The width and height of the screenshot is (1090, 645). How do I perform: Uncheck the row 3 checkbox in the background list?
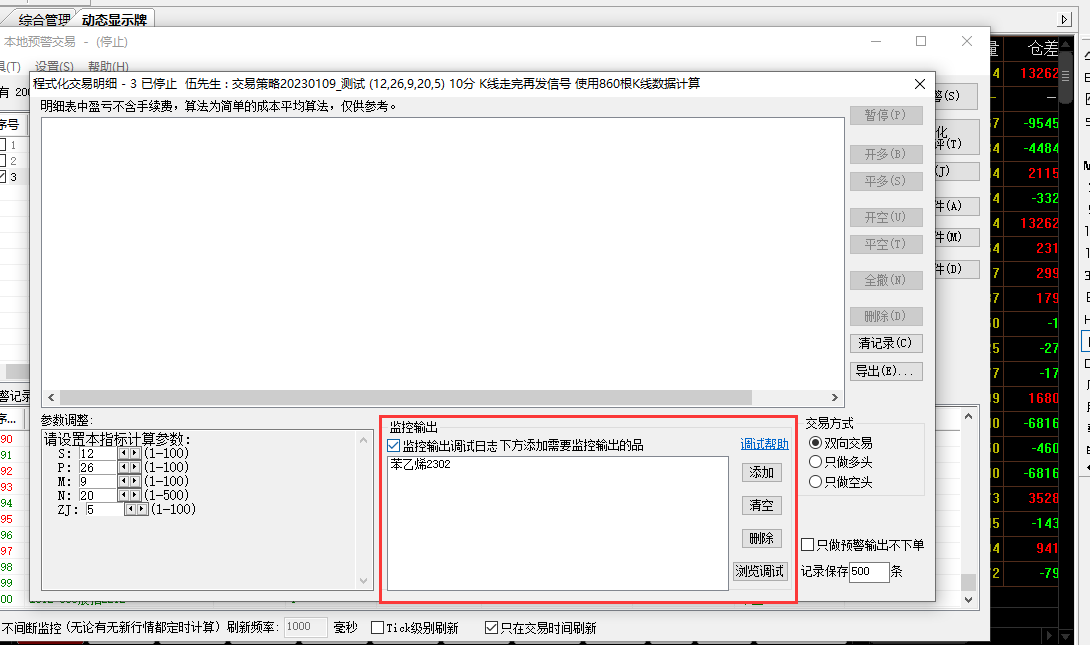3,177
